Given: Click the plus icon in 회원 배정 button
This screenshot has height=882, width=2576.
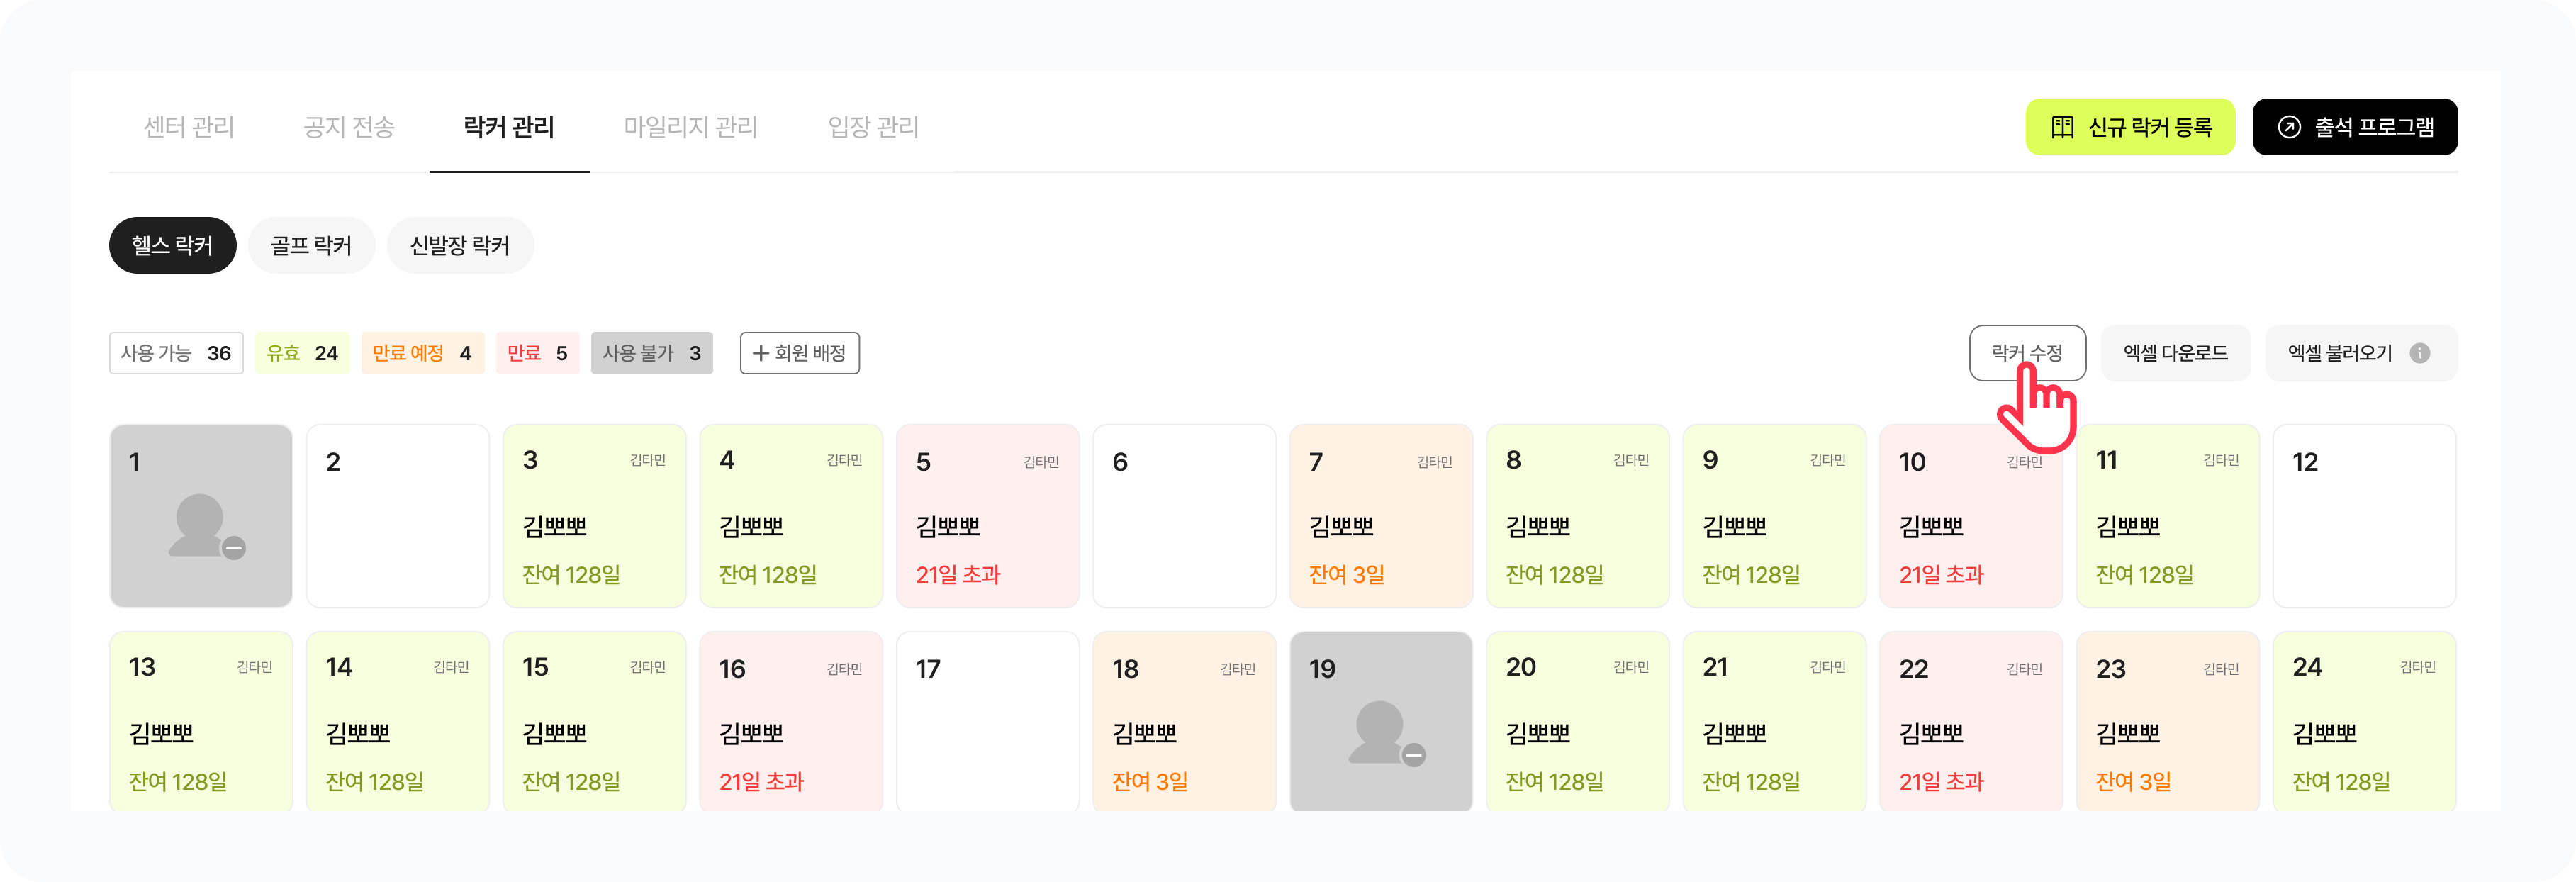Looking at the screenshot, I should click(760, 353).
